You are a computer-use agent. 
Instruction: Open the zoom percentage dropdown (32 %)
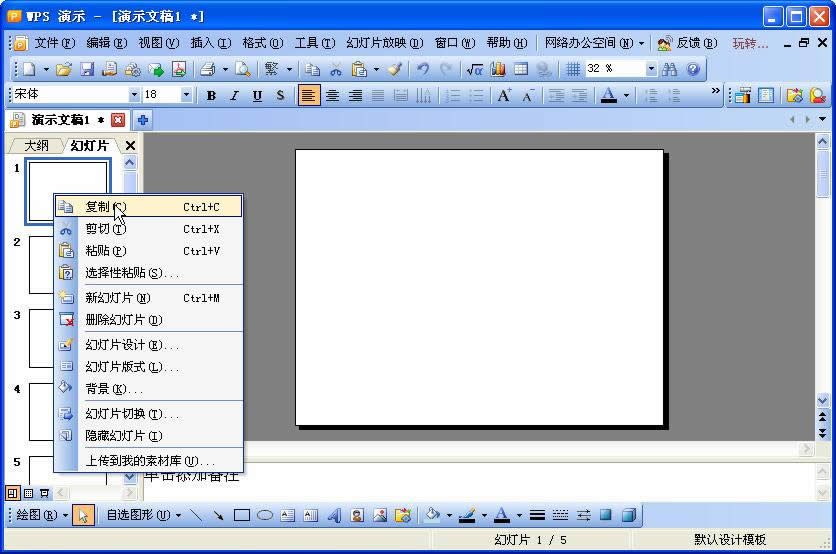pyautogui.click(x=651, y=69)
